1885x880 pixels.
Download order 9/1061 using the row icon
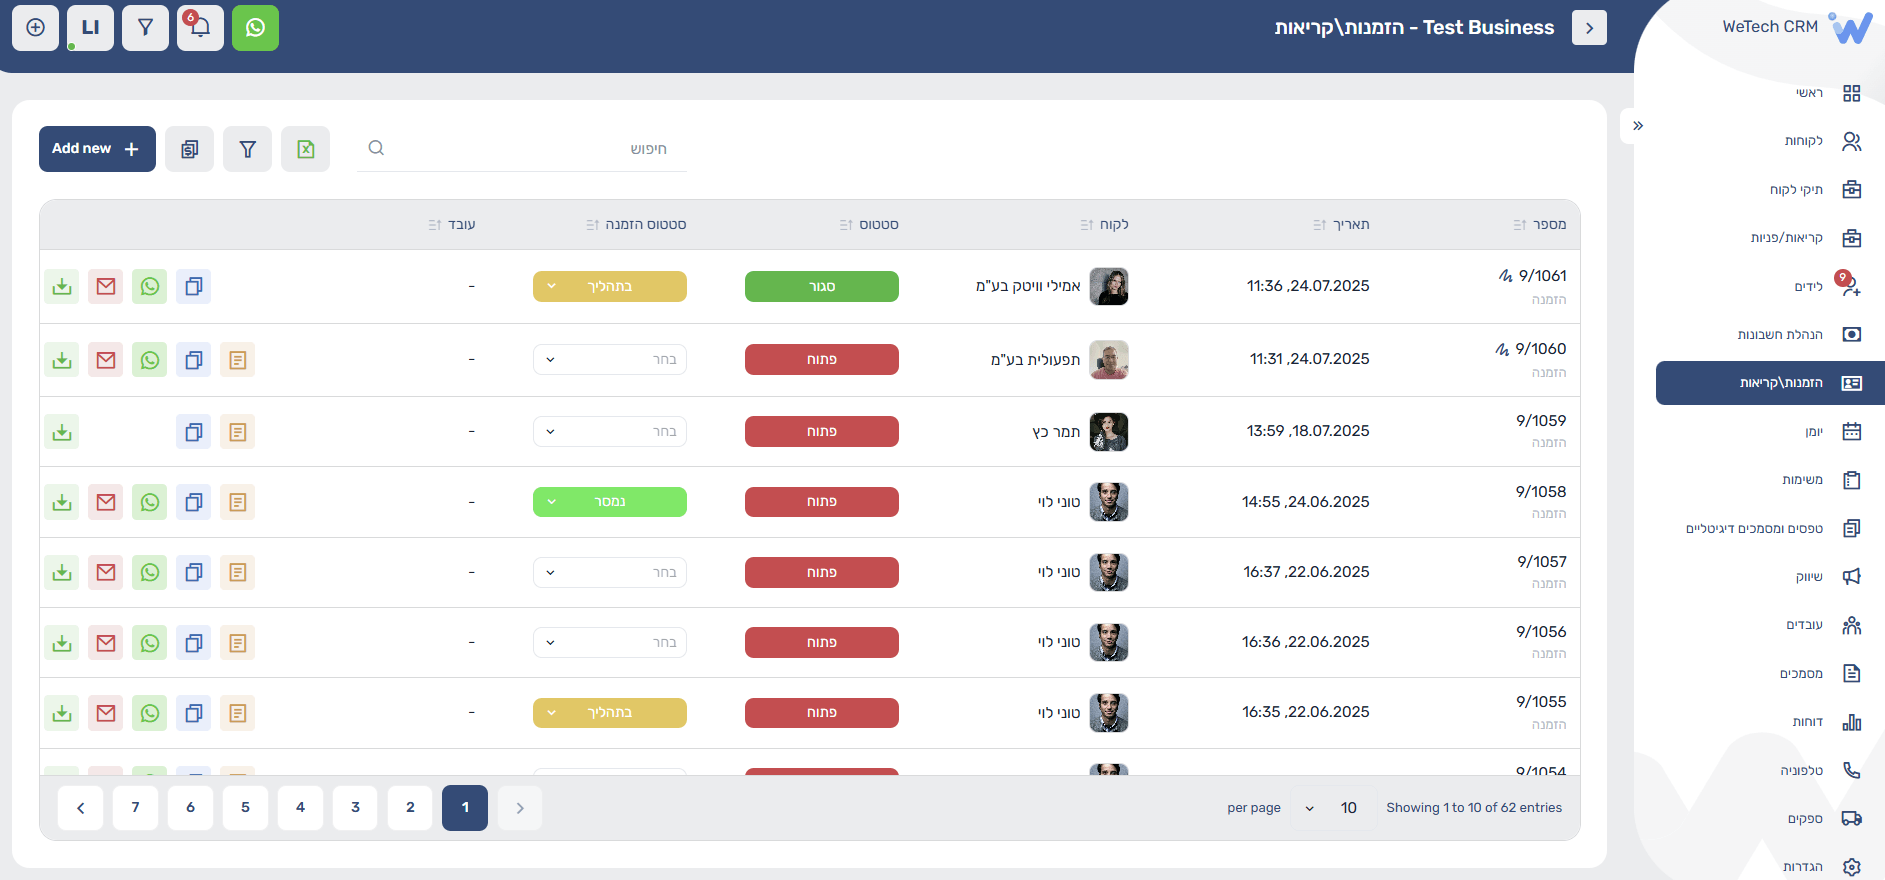62,287
